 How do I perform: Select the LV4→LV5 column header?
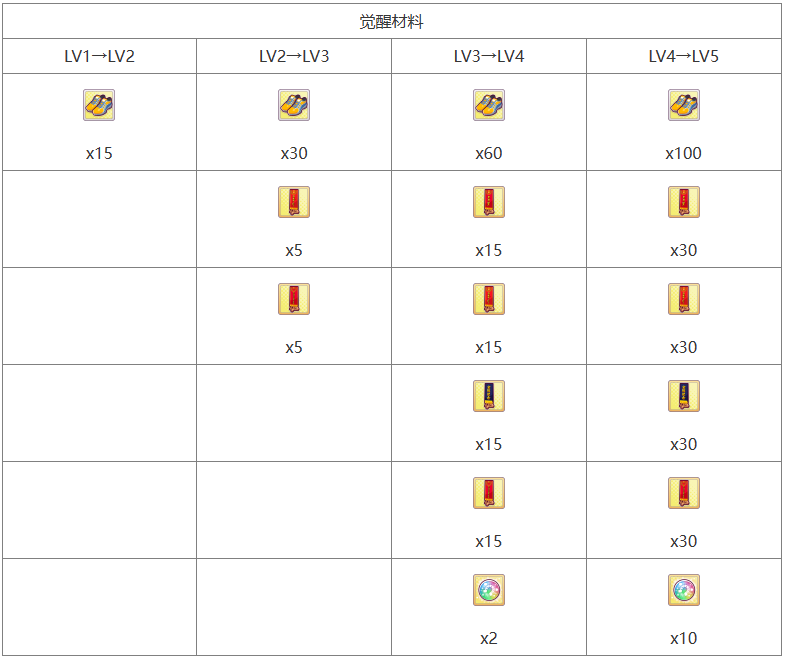684,56
